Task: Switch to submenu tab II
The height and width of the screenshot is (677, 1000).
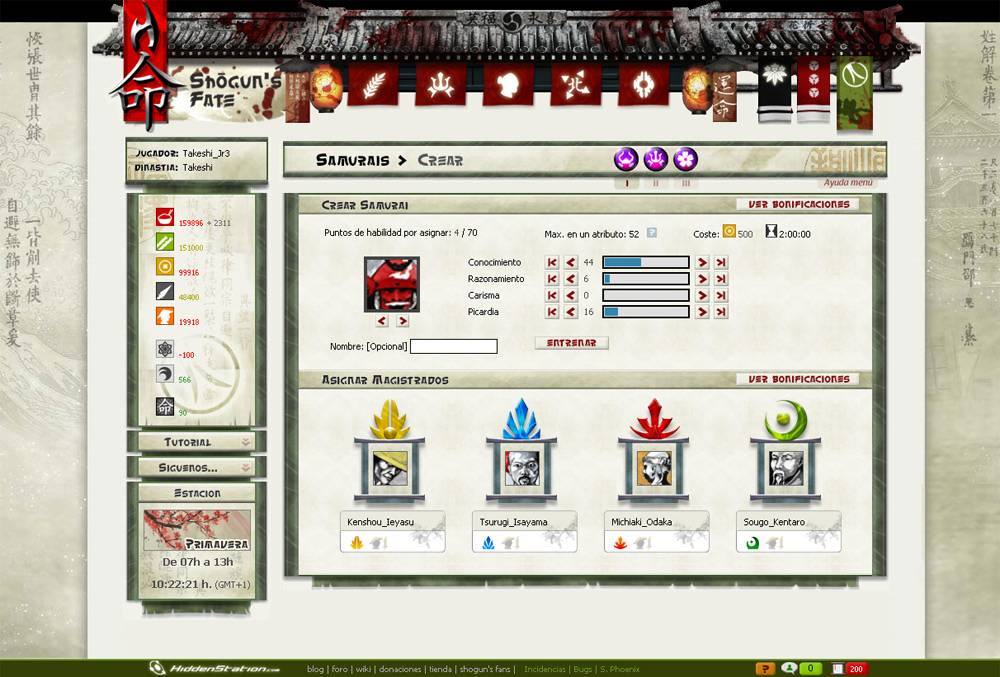Action: tap(656, 183)
